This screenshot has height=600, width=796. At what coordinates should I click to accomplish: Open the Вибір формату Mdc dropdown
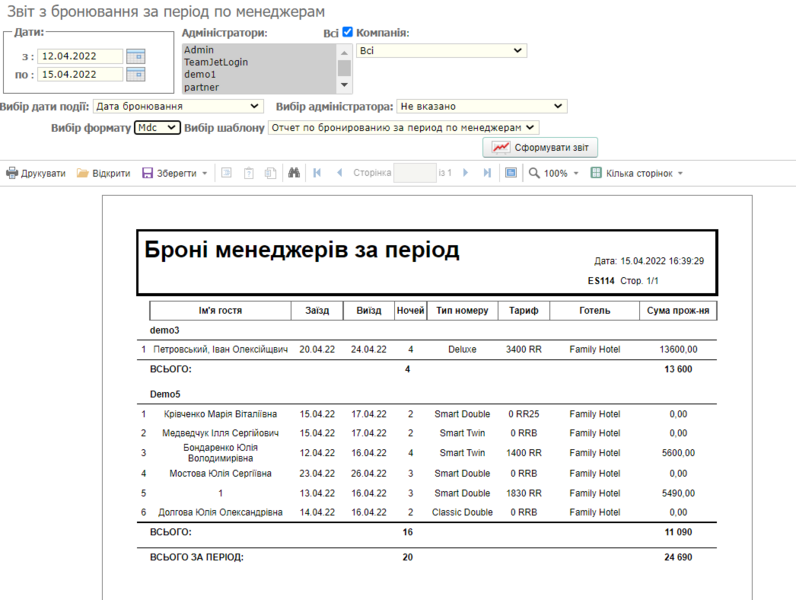point(157,128)
